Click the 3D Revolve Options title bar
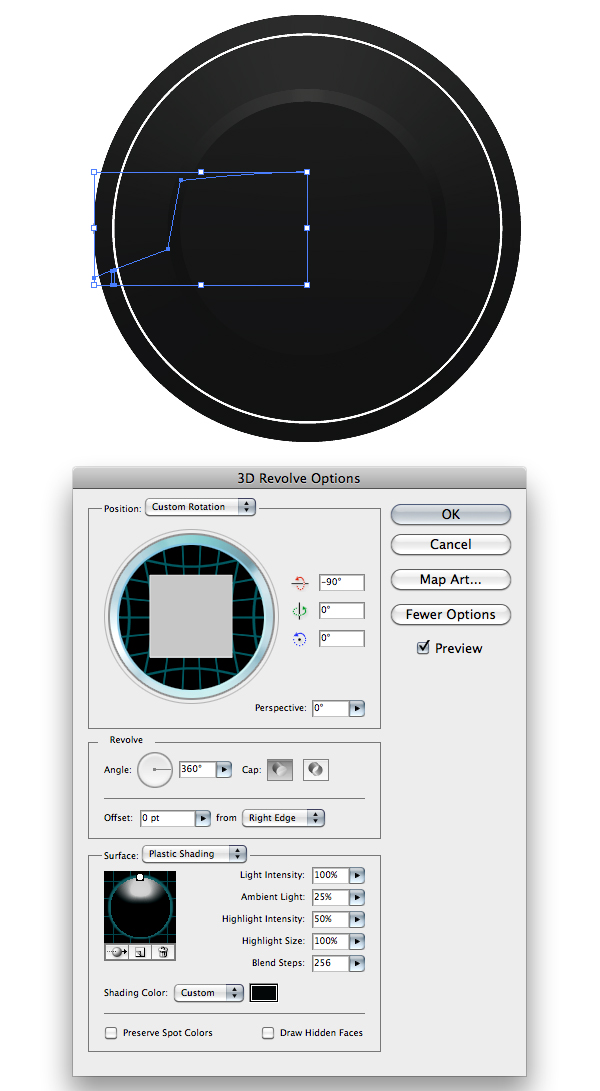600x1091 pixels. click(299, 478)
